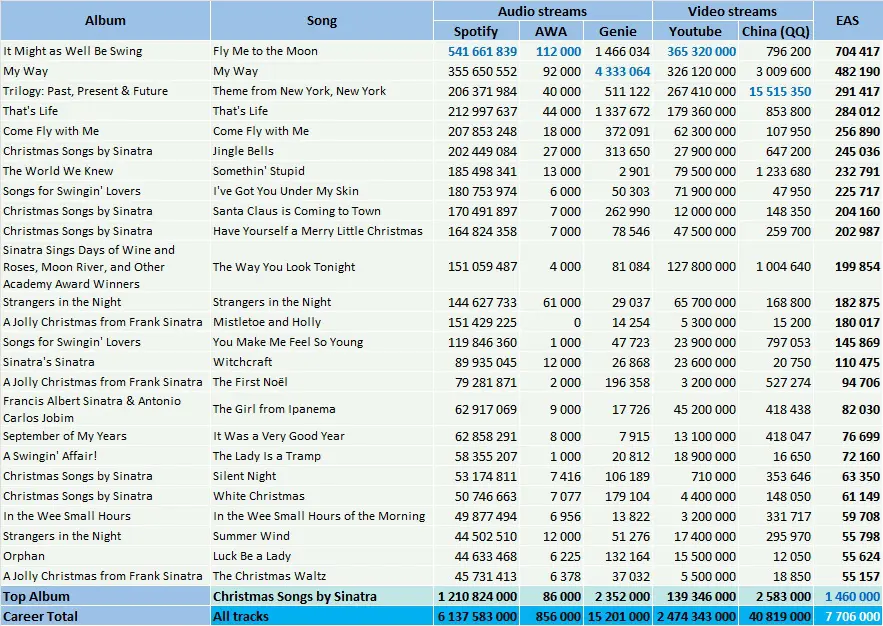The width and height of the screenshot is (883, 626).
Task: Click My Way Spotify value 355 650 552
Action: click(482, 71)
